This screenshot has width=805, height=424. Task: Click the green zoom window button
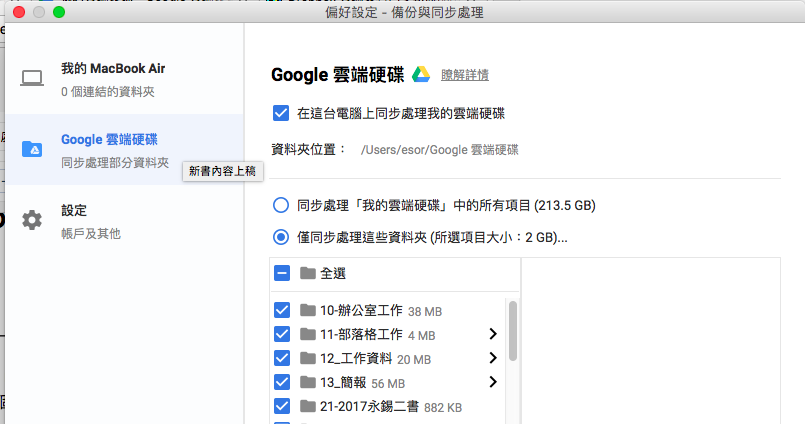click(59, 12)
